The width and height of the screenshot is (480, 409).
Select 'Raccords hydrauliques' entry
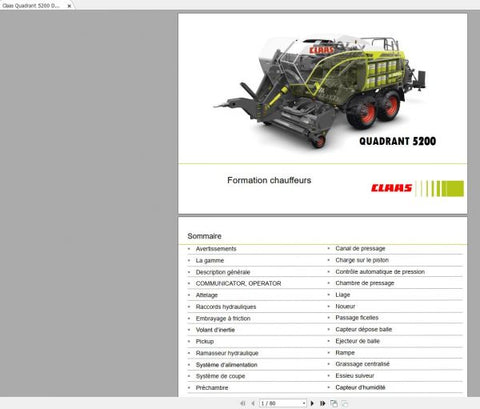(x=226, y=307)
